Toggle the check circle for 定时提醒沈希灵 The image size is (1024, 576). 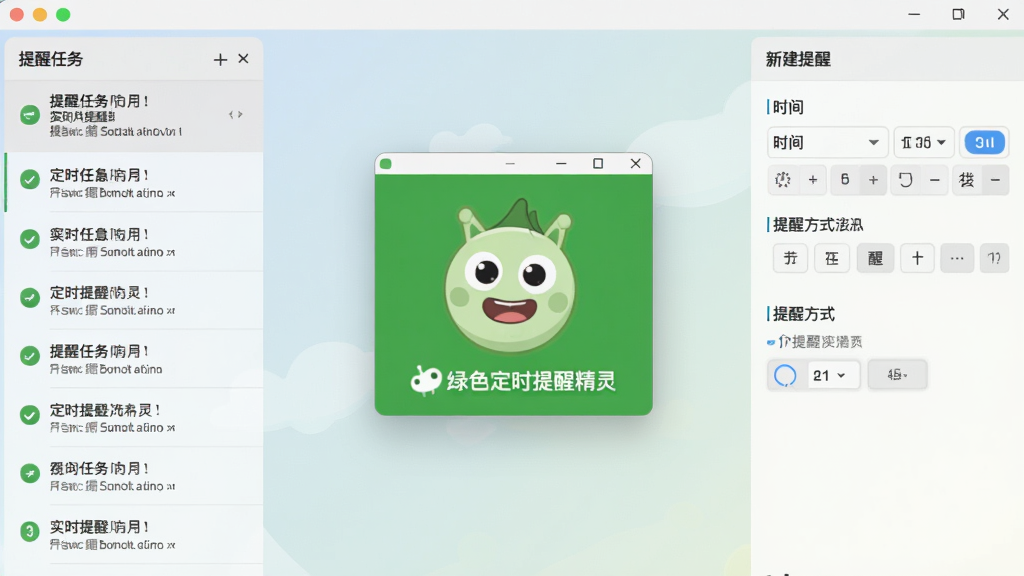pos(29,415)
